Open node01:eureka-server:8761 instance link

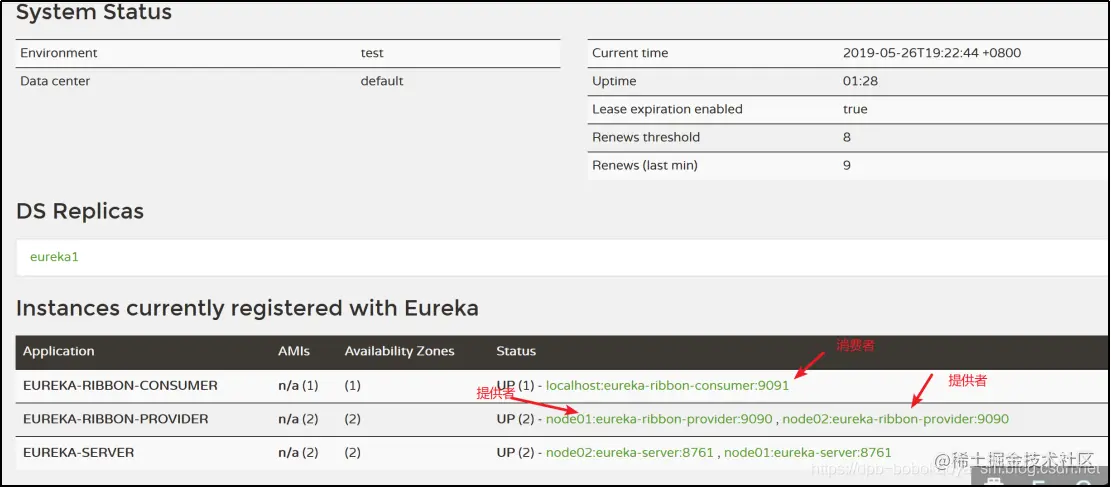coord(808,452)
